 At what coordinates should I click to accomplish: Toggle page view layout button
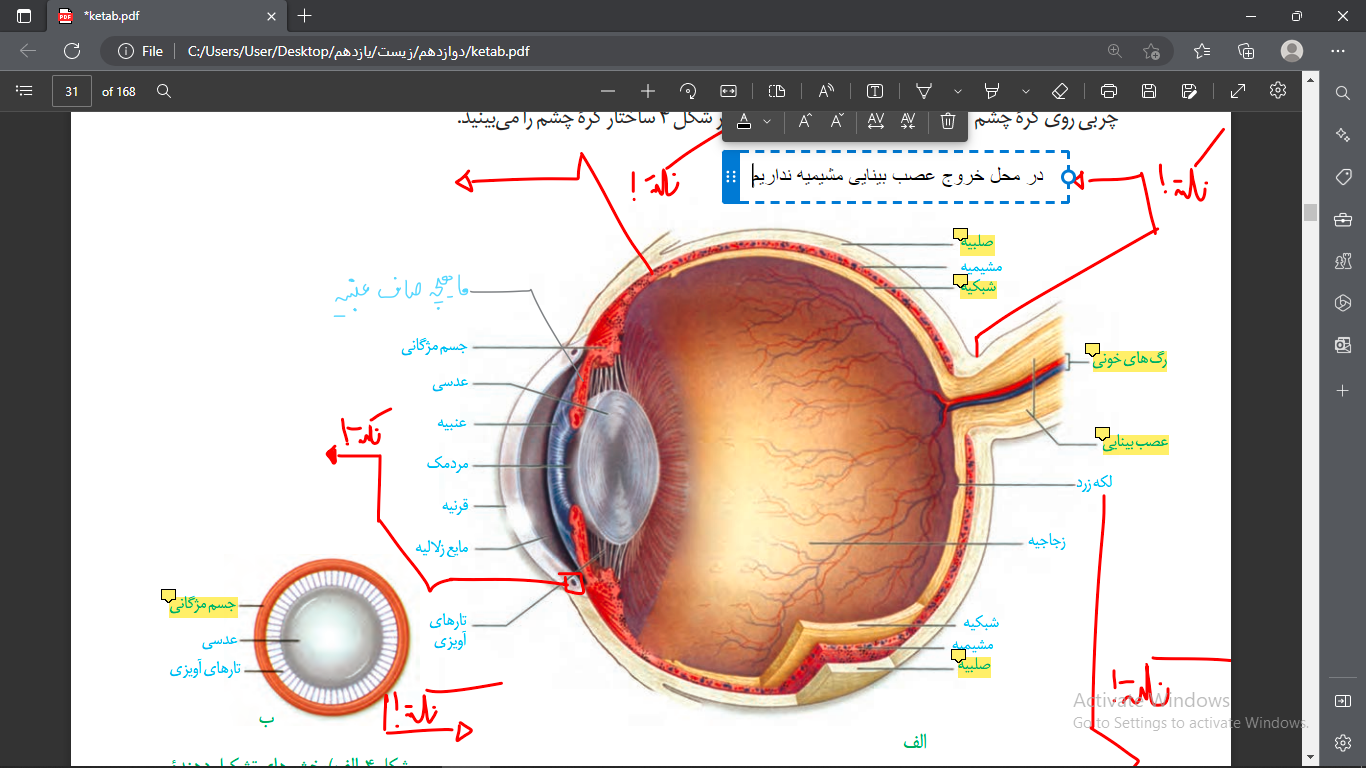tap(777, 91)
